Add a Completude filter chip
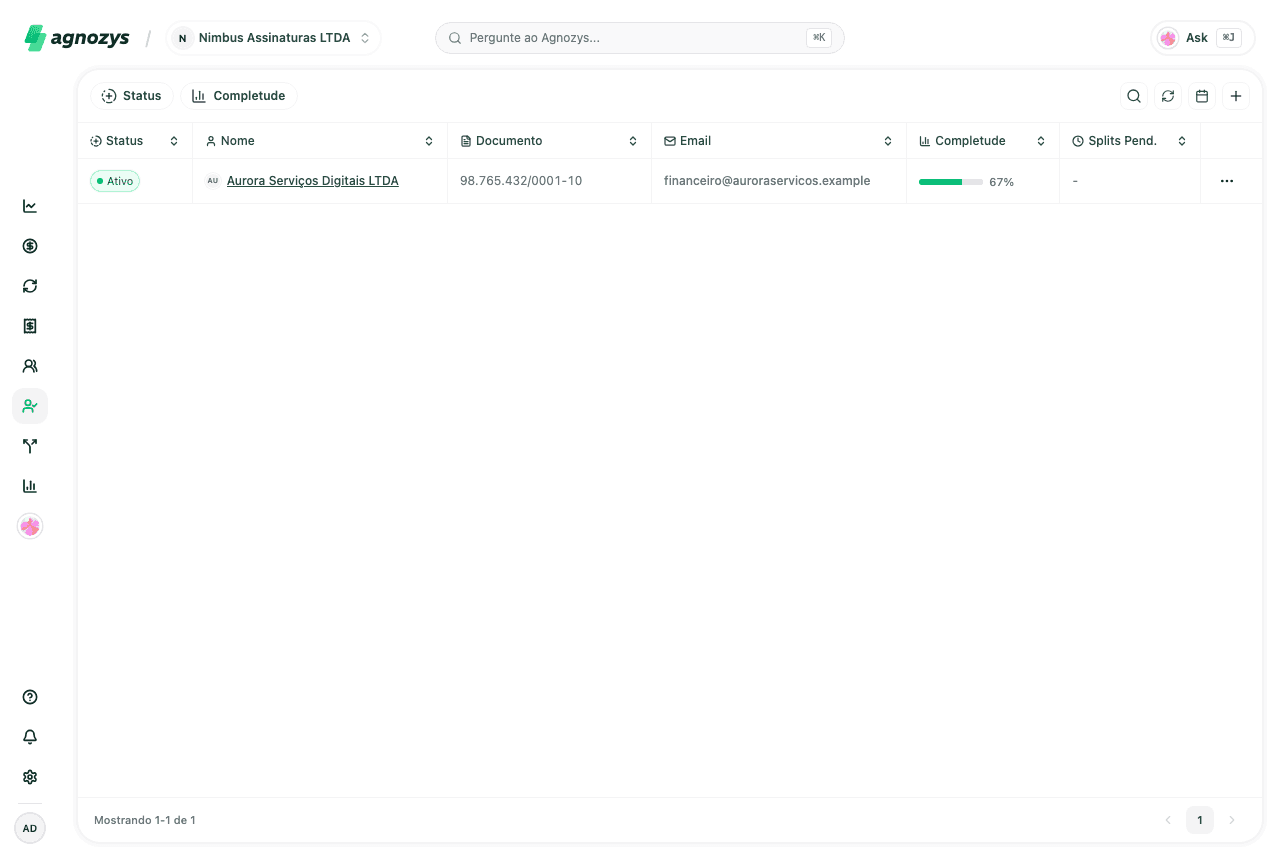The image size is (1280, 860). (239, 96)
